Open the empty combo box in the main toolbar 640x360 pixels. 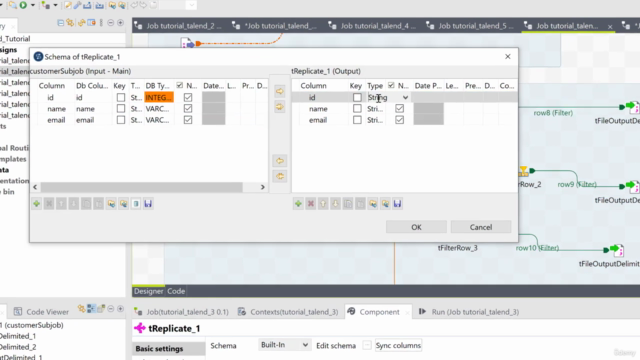(x=178, y=5)
